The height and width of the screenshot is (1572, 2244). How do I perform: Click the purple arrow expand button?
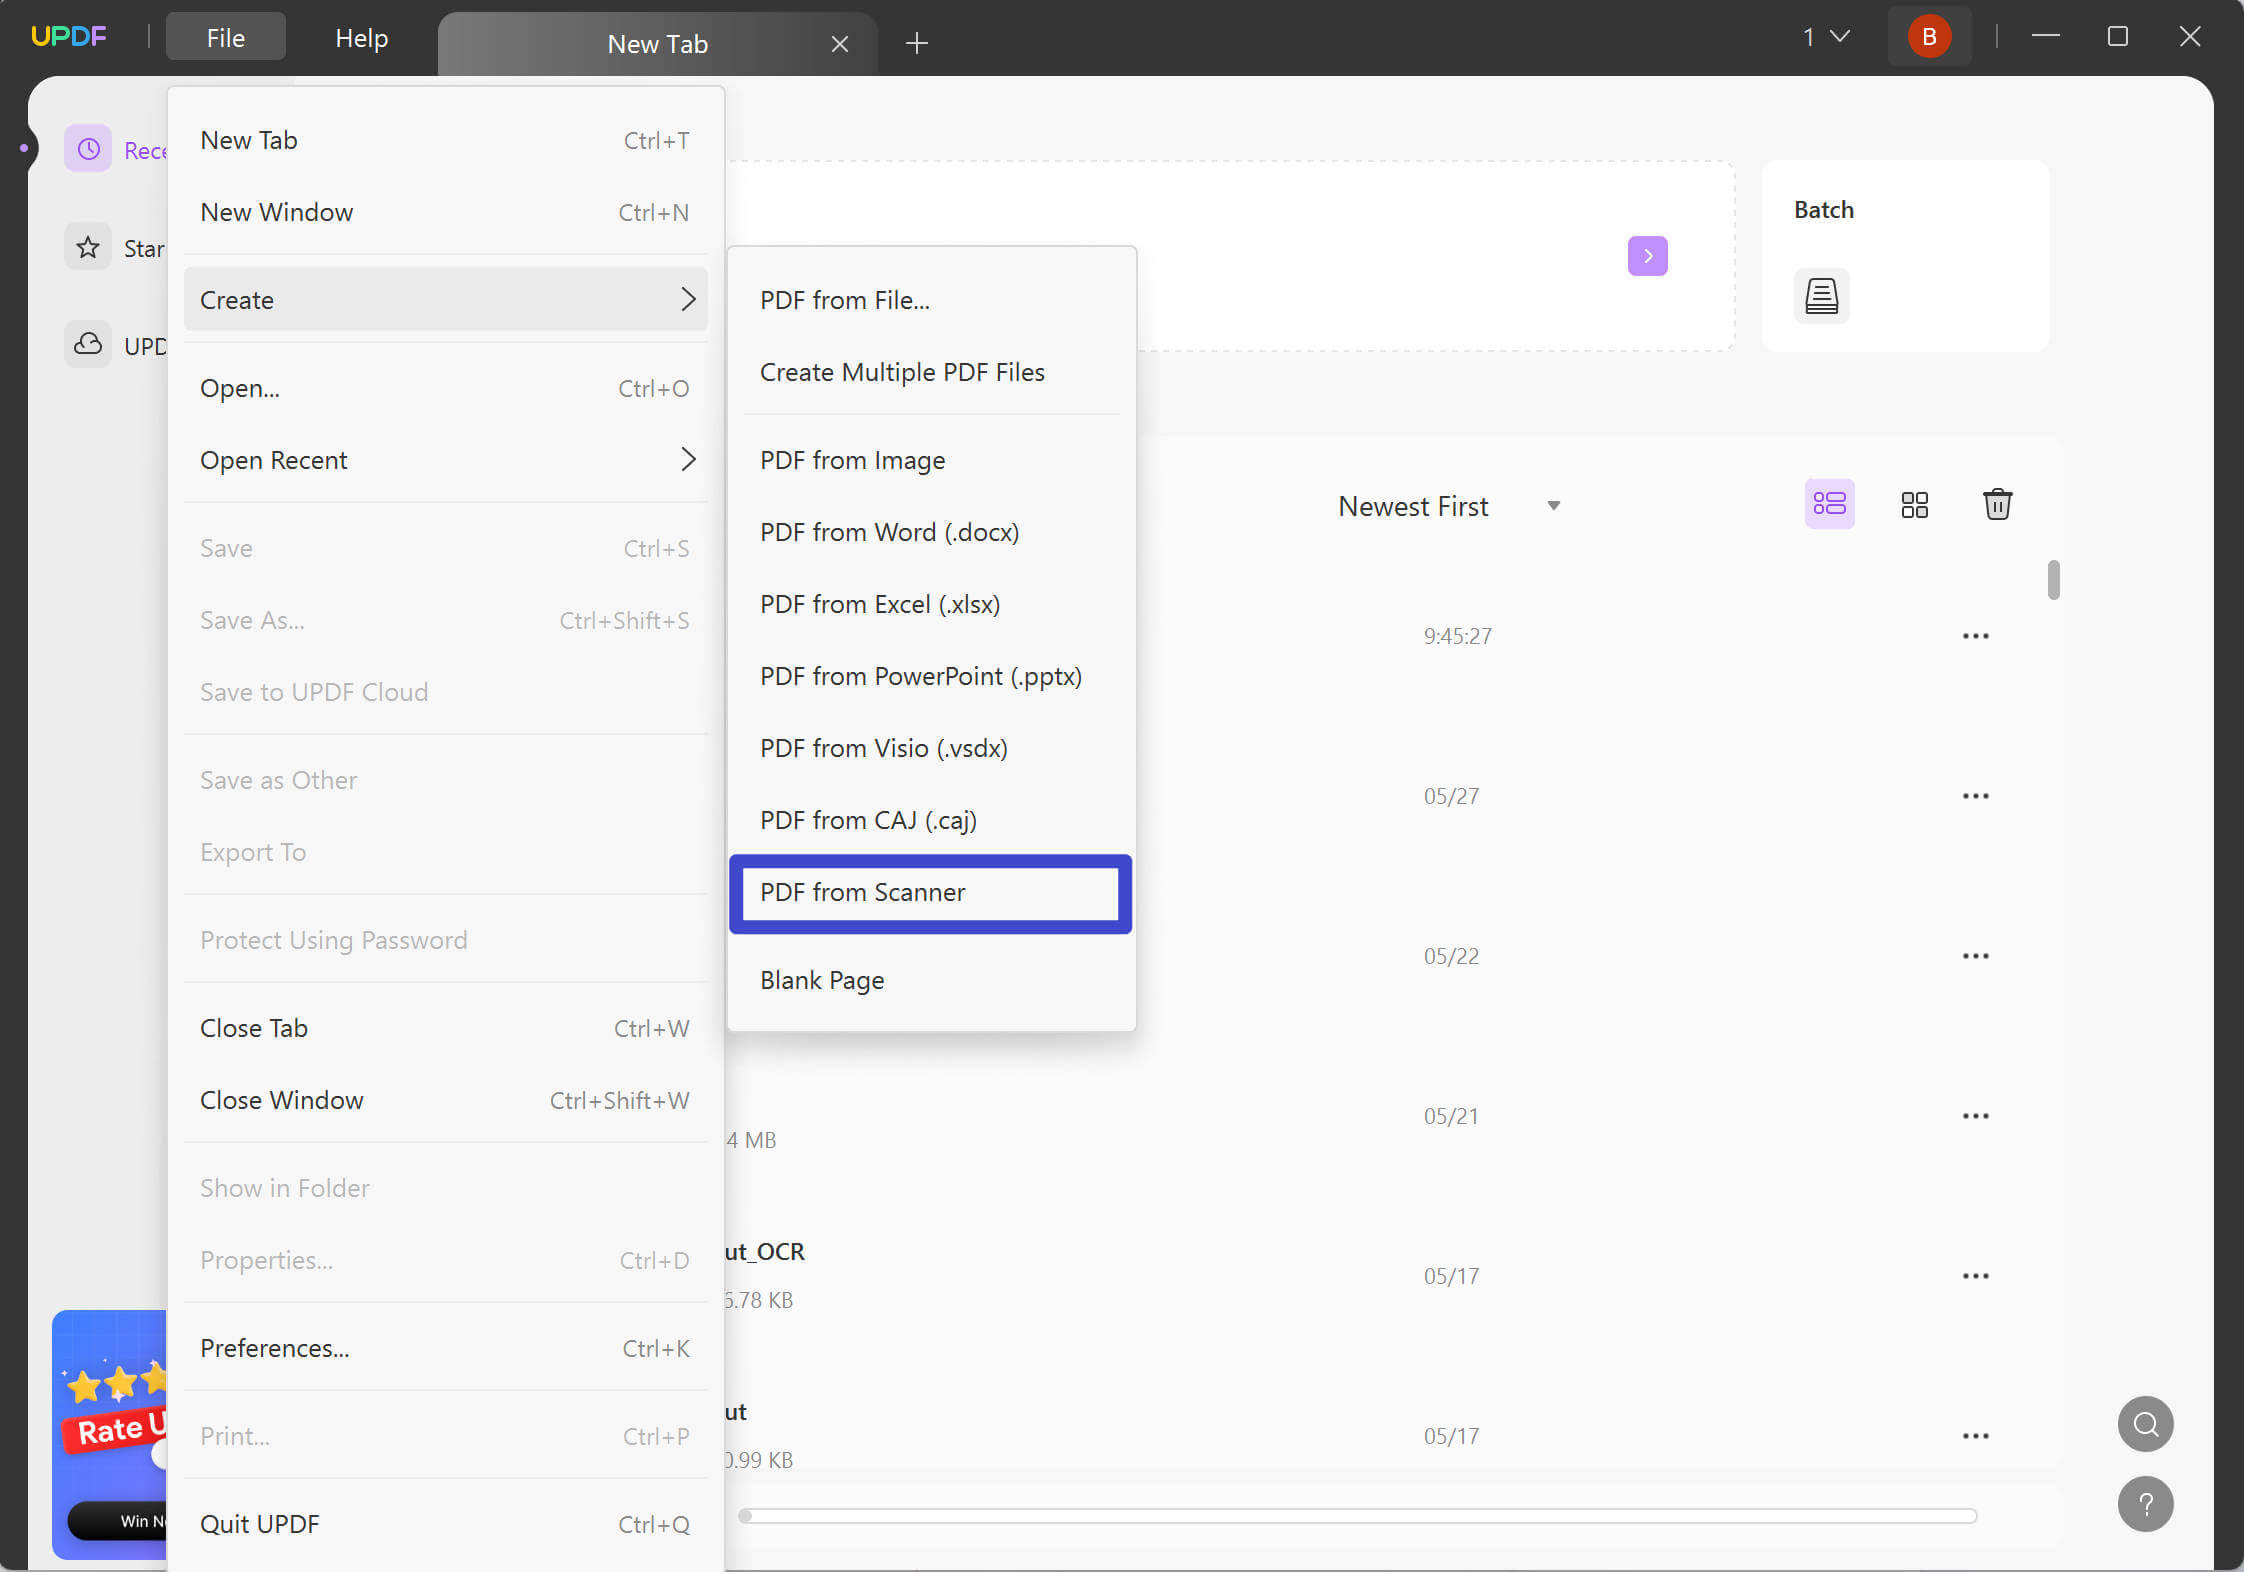pyautogui.click(x=1647, y=256)
